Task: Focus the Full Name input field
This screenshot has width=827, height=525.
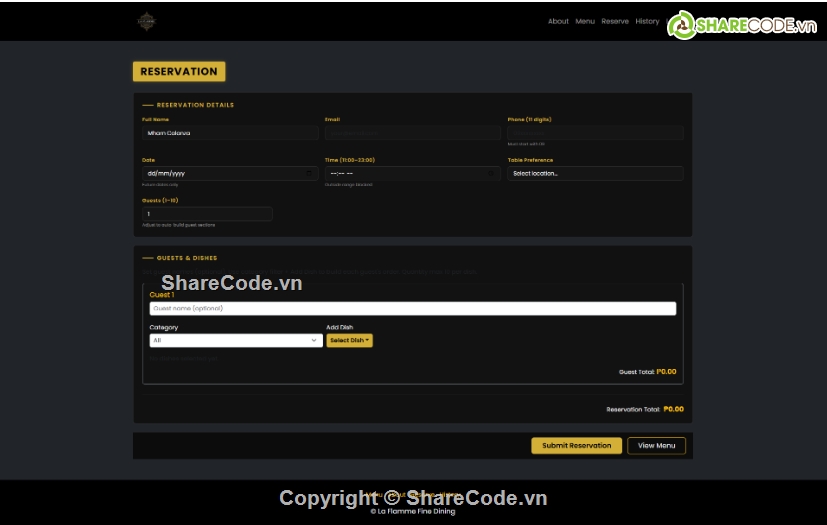Action: pyautogui.click(x=230, y=133)
